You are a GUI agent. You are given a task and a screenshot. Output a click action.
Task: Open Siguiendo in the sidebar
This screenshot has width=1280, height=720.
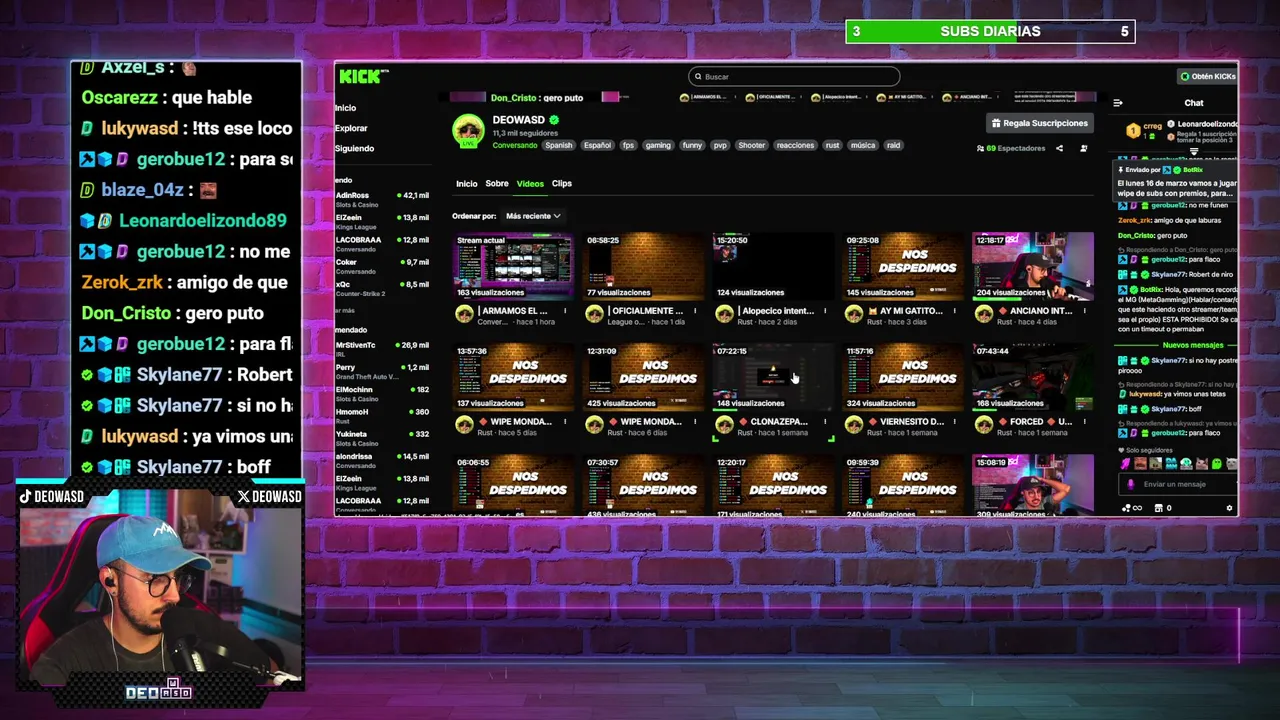point(355,148)
